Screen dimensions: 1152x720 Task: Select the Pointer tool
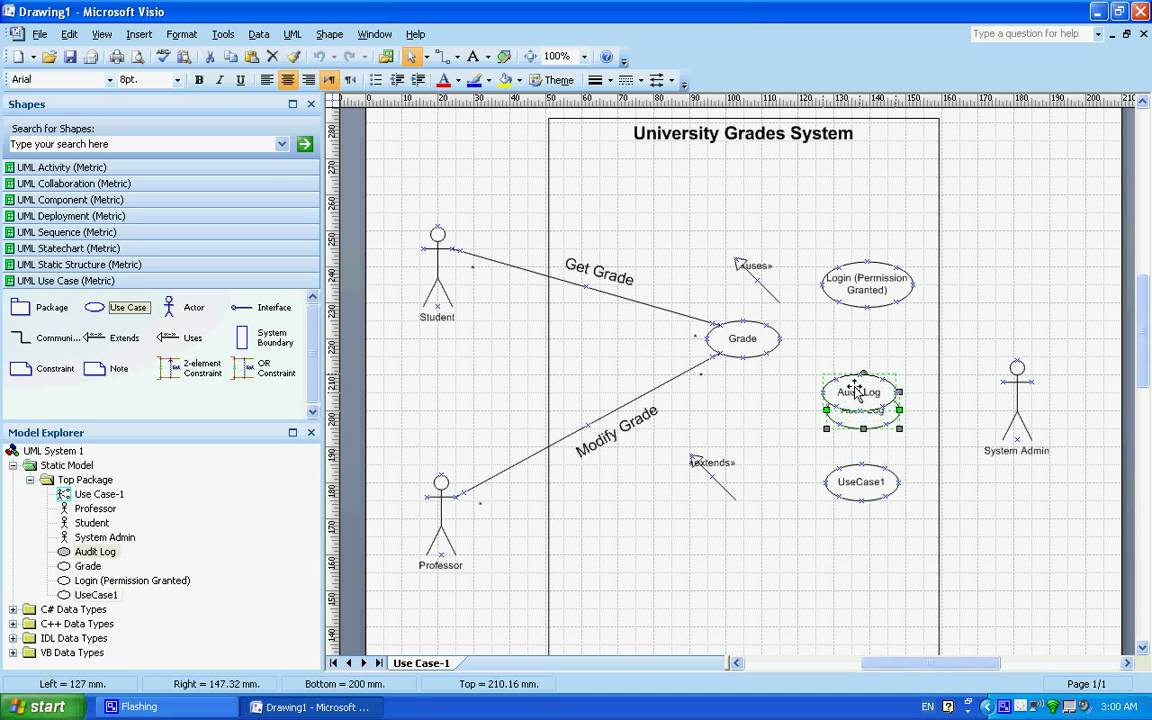(x=411, y=57)
